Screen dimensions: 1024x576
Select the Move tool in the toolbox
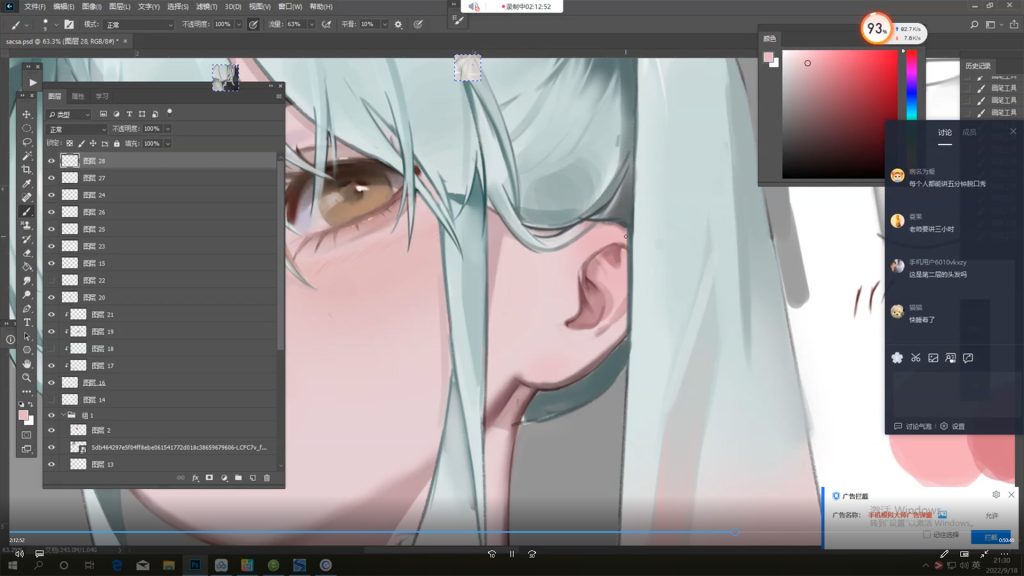pyautogui.click(x=27, y=114)
